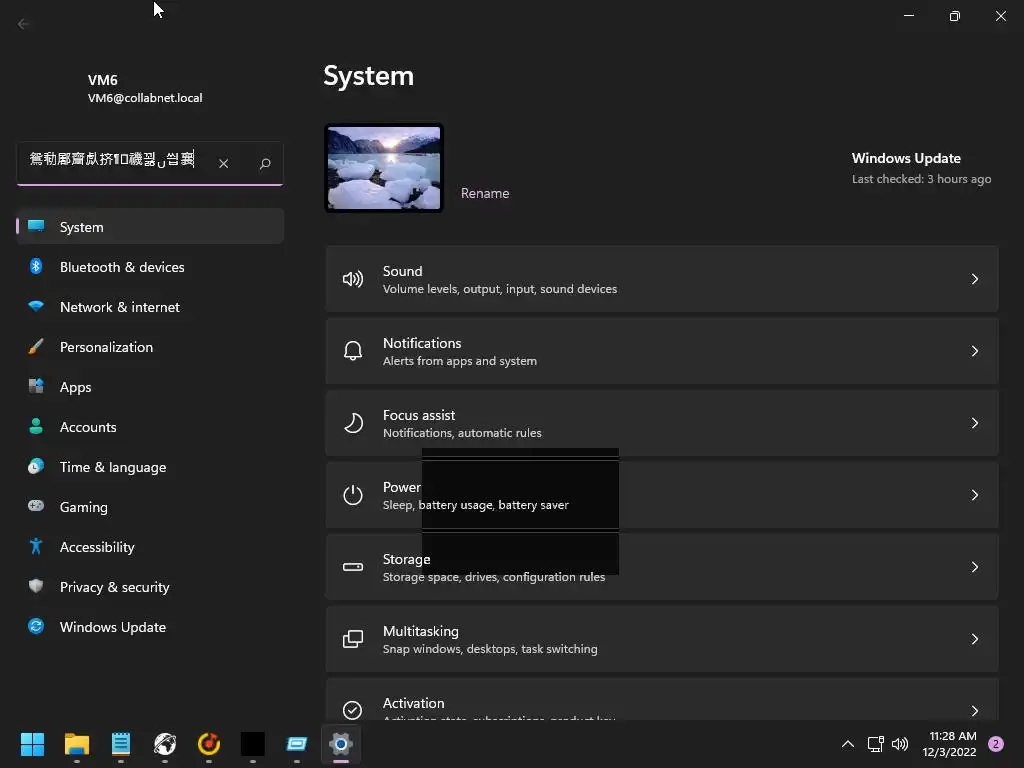Click the desktop wallpaper thumbnail
The width and height of the screenshot is (1024, 768).
pos(384,168)
